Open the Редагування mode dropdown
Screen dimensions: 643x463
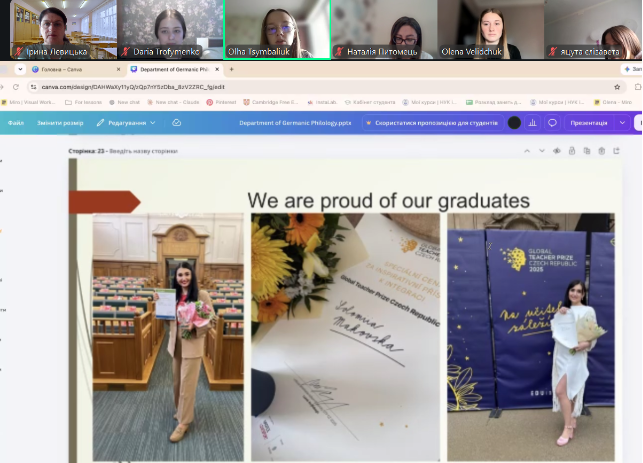tap(126, 123)
